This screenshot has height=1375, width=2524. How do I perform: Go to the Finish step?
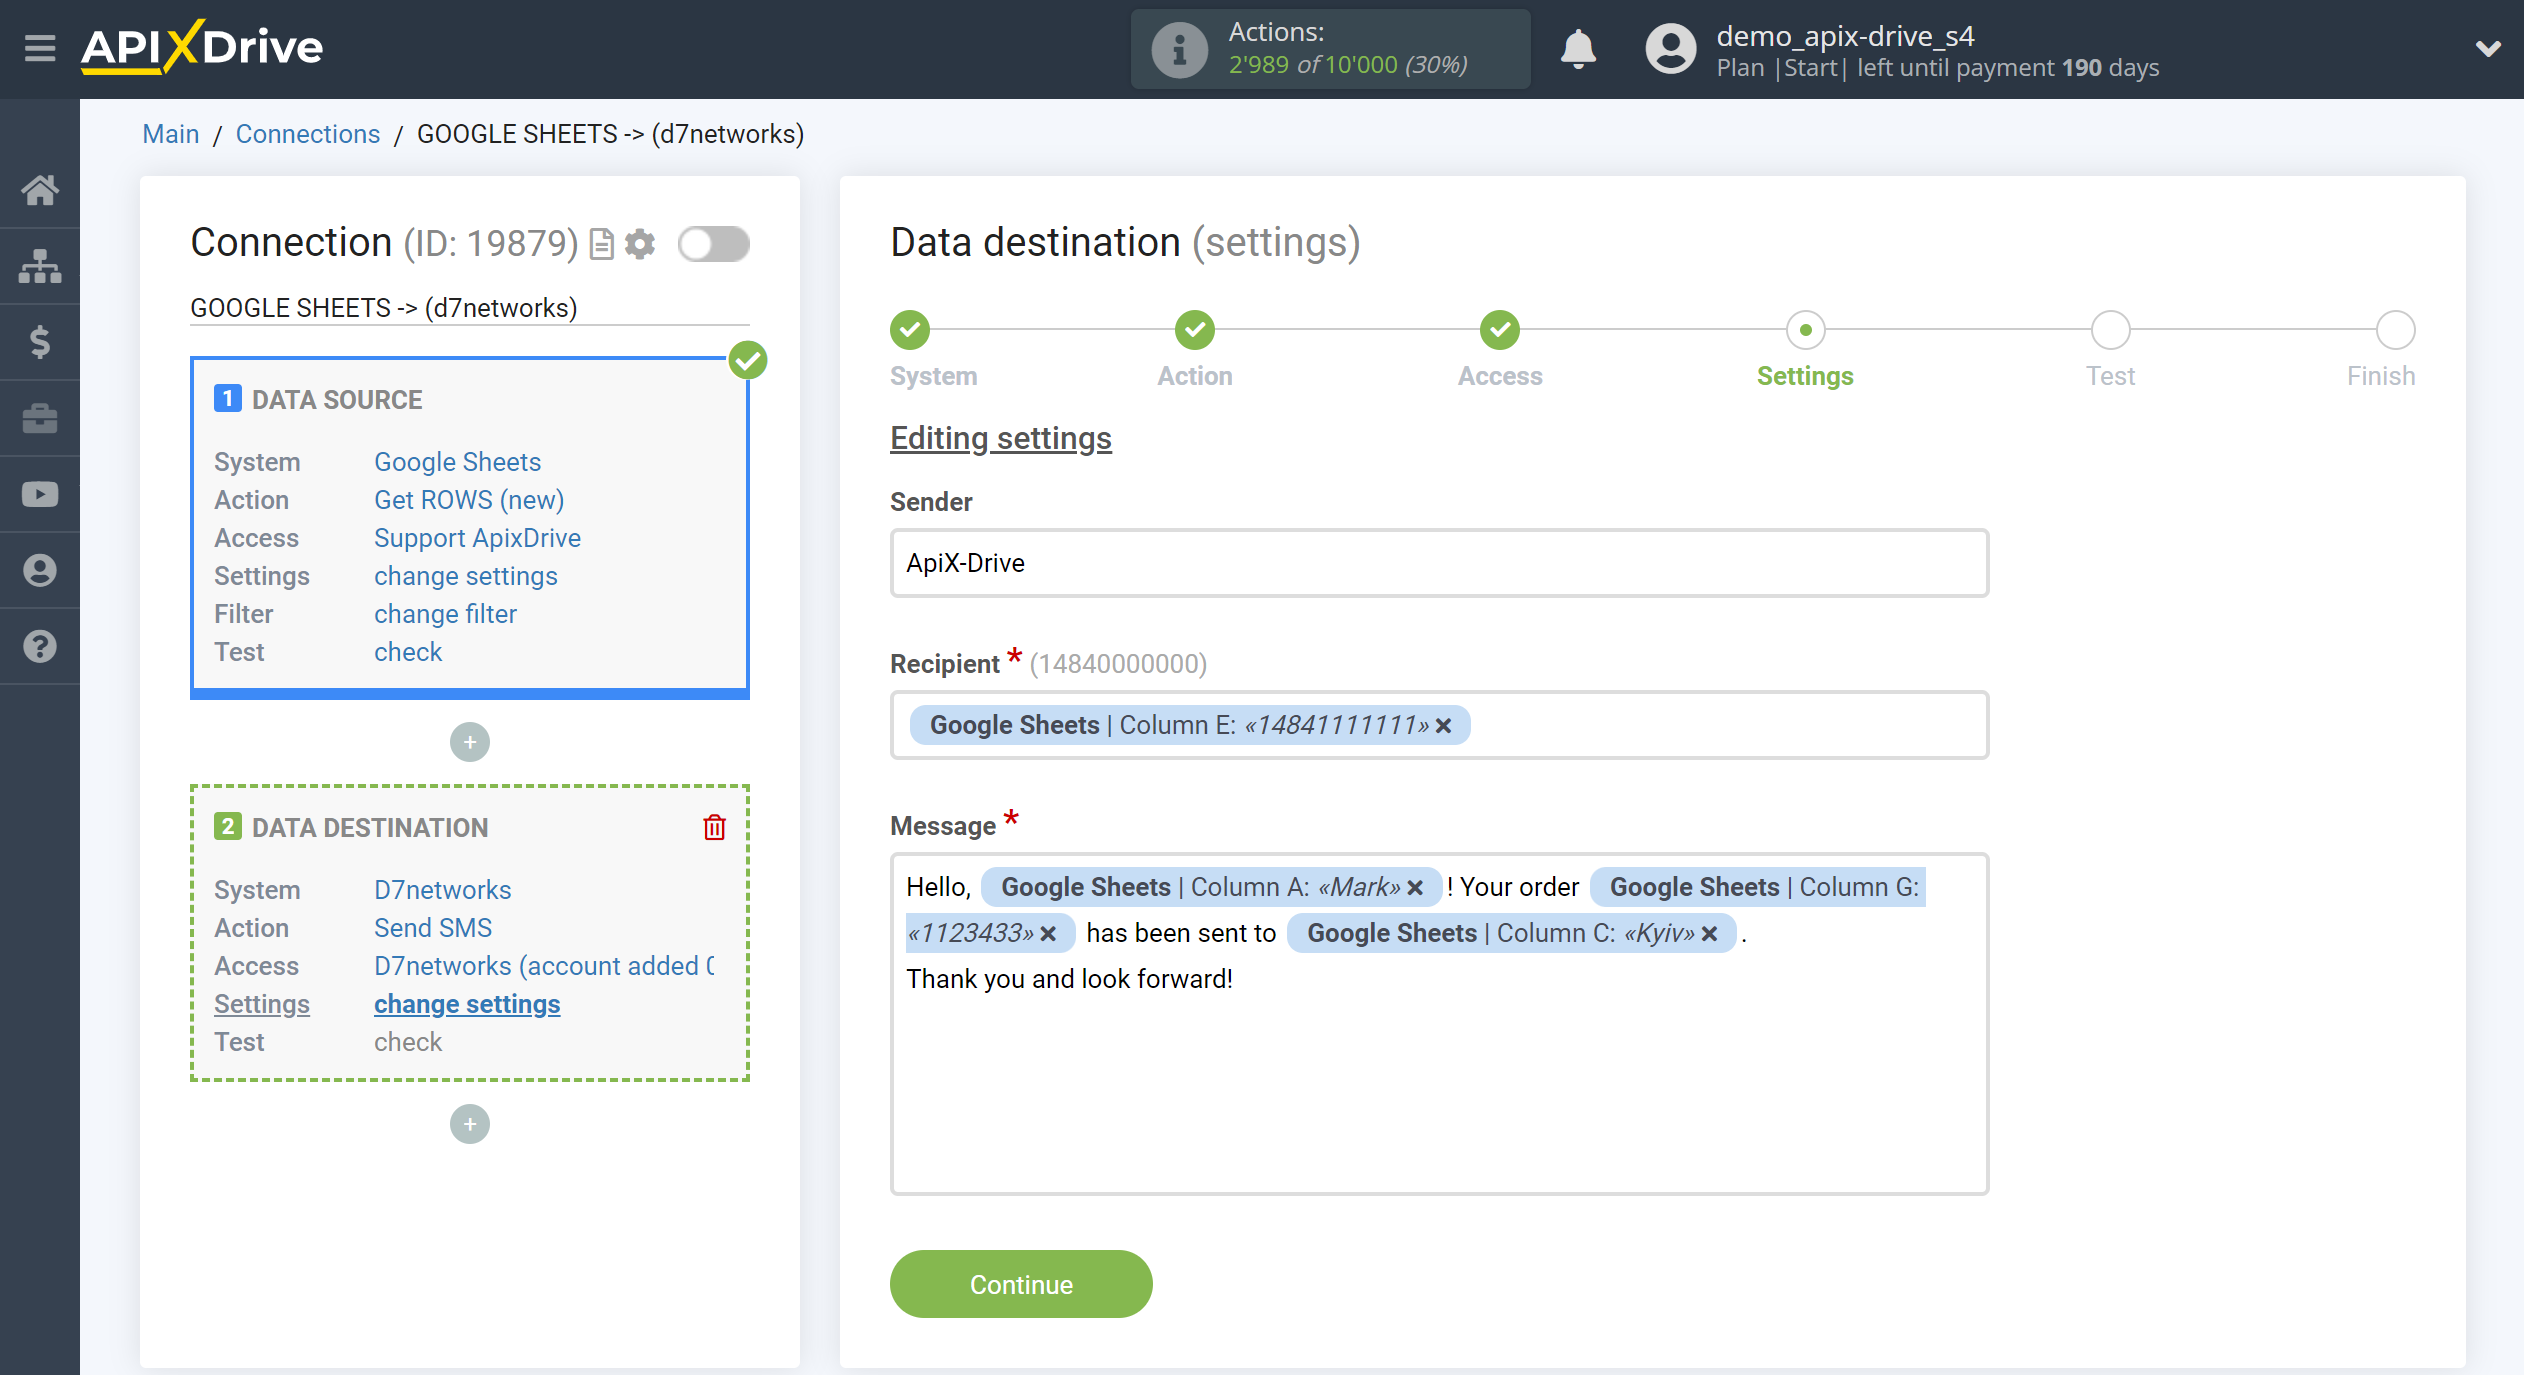pyautogui.click(x=2395, y=330)
